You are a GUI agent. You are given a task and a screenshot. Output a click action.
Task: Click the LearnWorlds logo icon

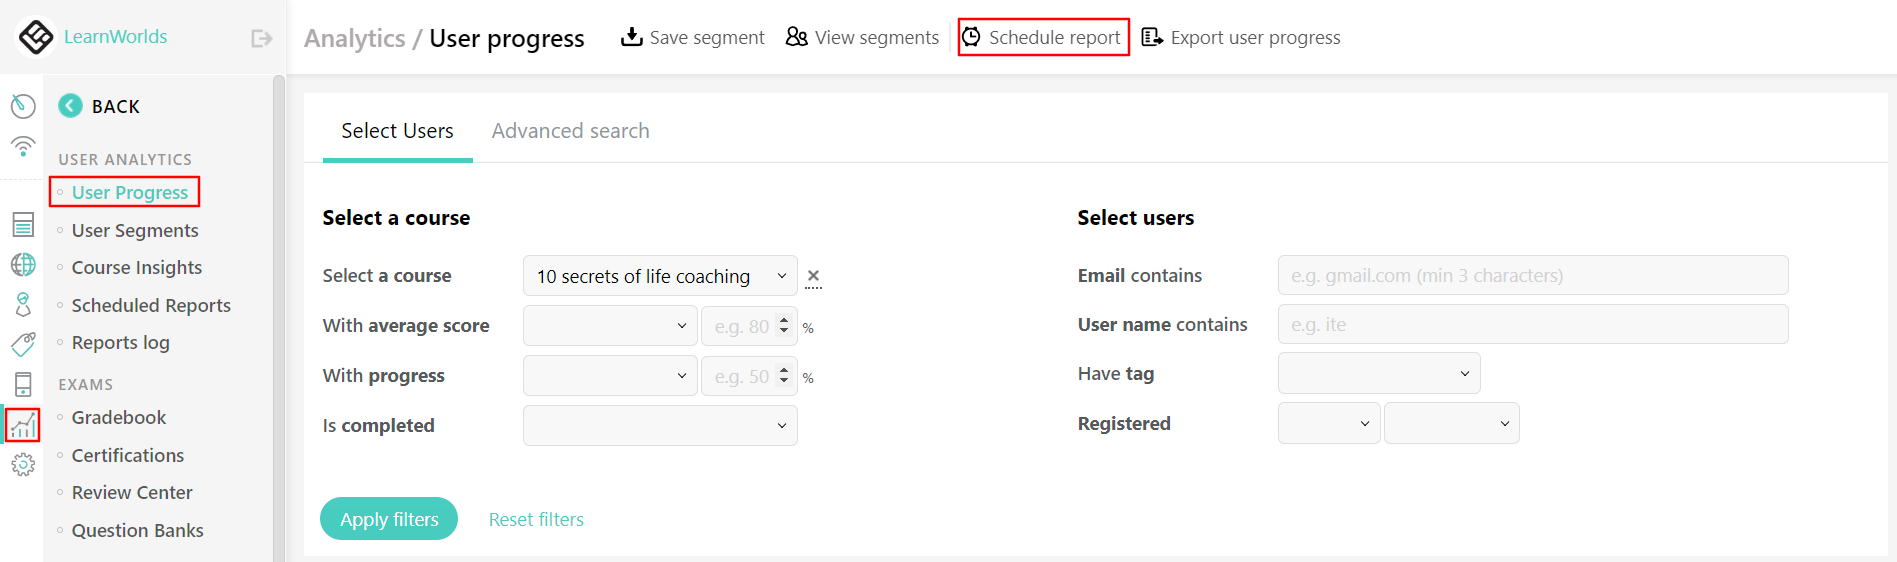click(x=36, y=37)
